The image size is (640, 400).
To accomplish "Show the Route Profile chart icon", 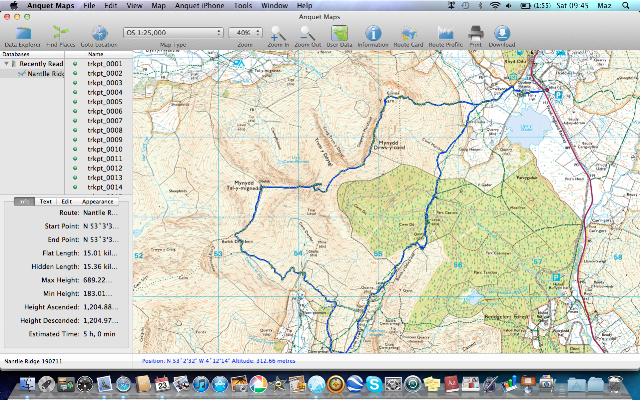I will pos(445,33).
